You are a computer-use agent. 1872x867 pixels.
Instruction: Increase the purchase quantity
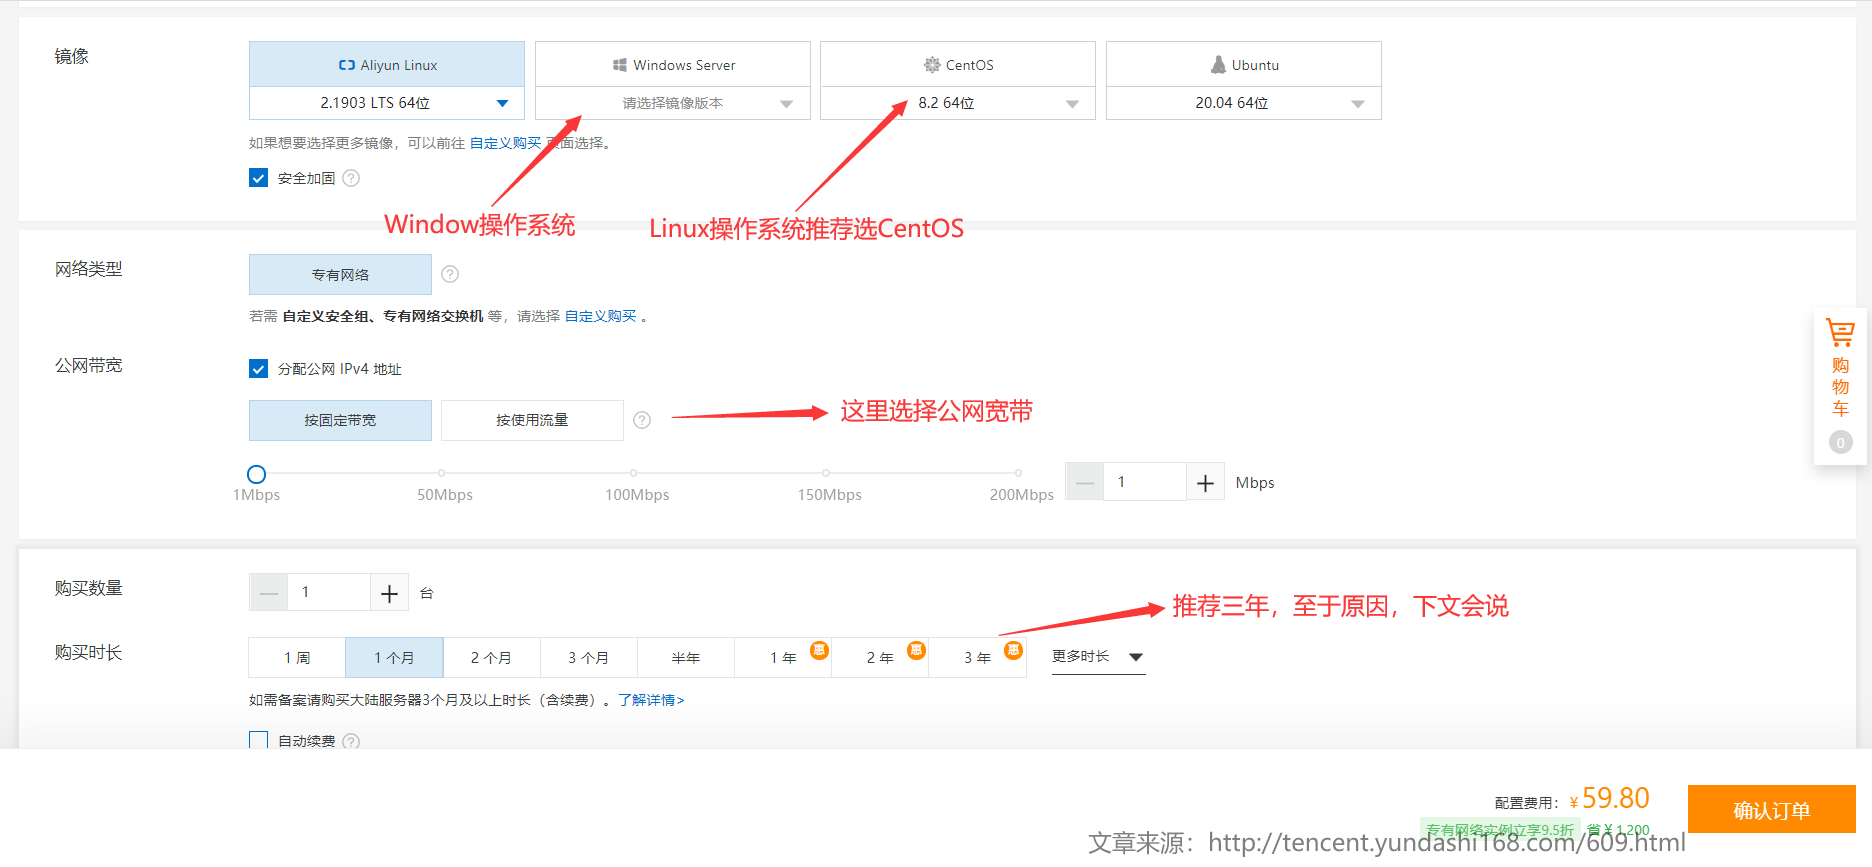point(389,593)
